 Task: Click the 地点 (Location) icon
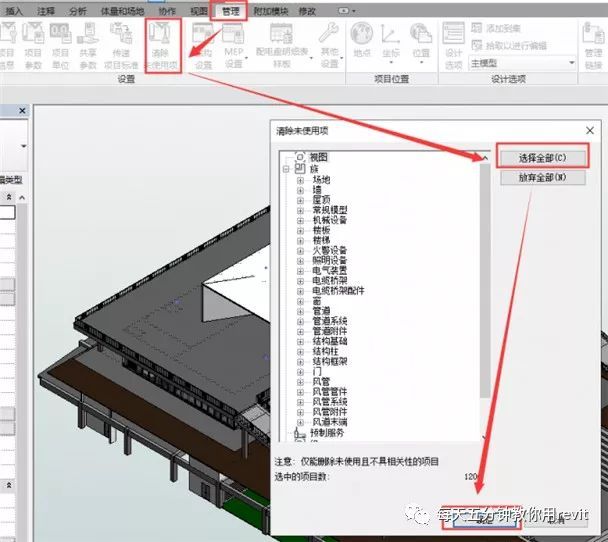362,40
